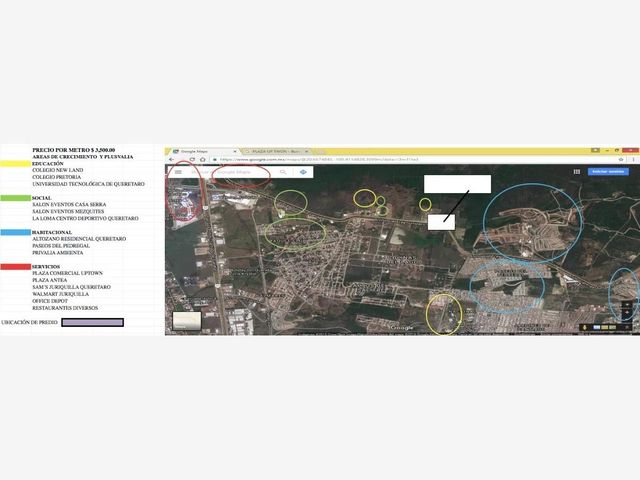Focus the Google Maps search field
Image resolution: width=640 pixels, height=480 pixels.
[x=233, y=172]
